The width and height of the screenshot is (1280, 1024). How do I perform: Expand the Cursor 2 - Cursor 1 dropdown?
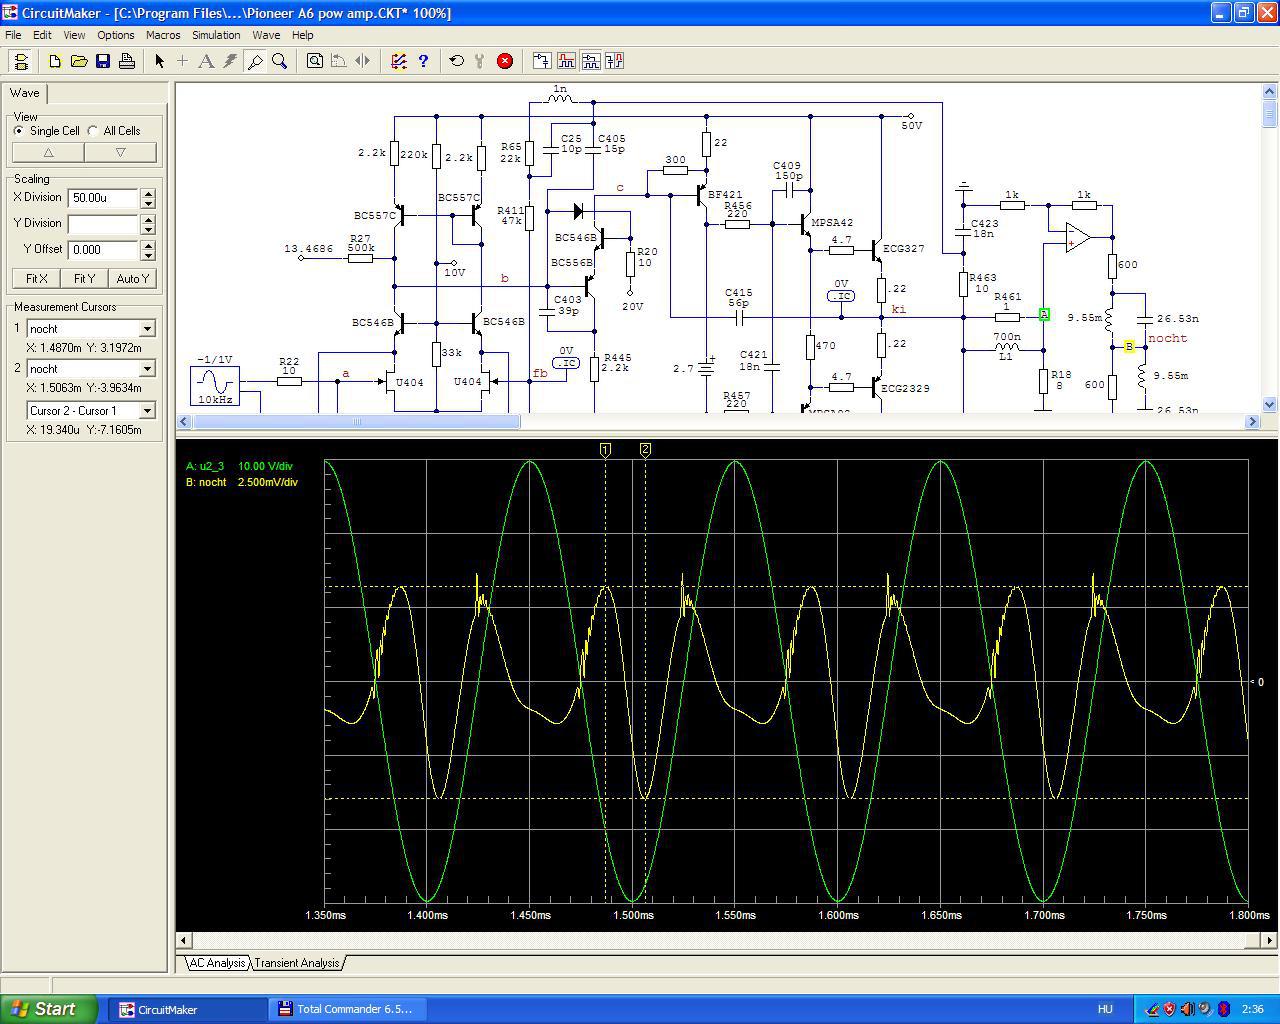147,411
